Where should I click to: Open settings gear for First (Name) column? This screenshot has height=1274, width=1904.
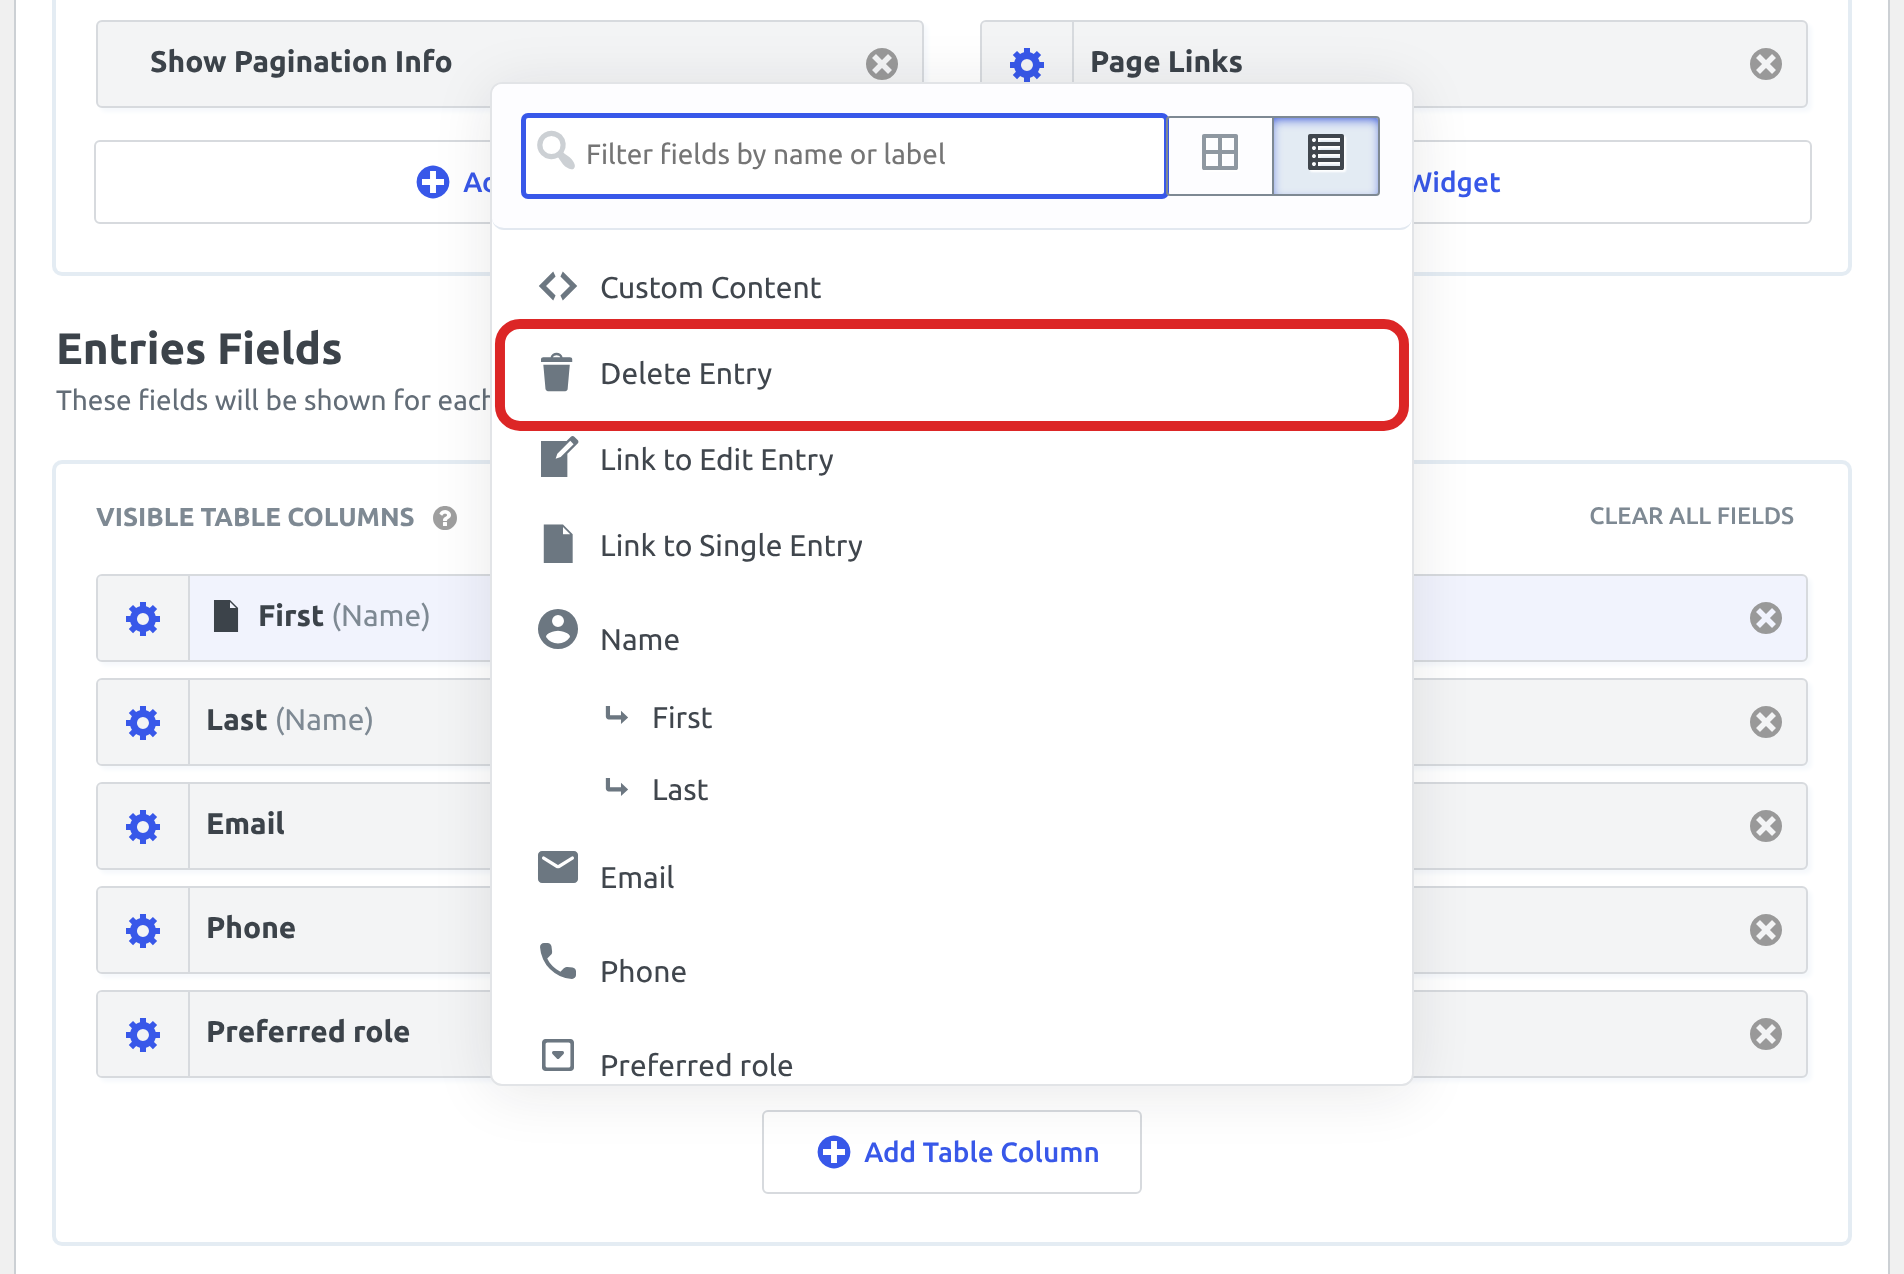(143, 618)
